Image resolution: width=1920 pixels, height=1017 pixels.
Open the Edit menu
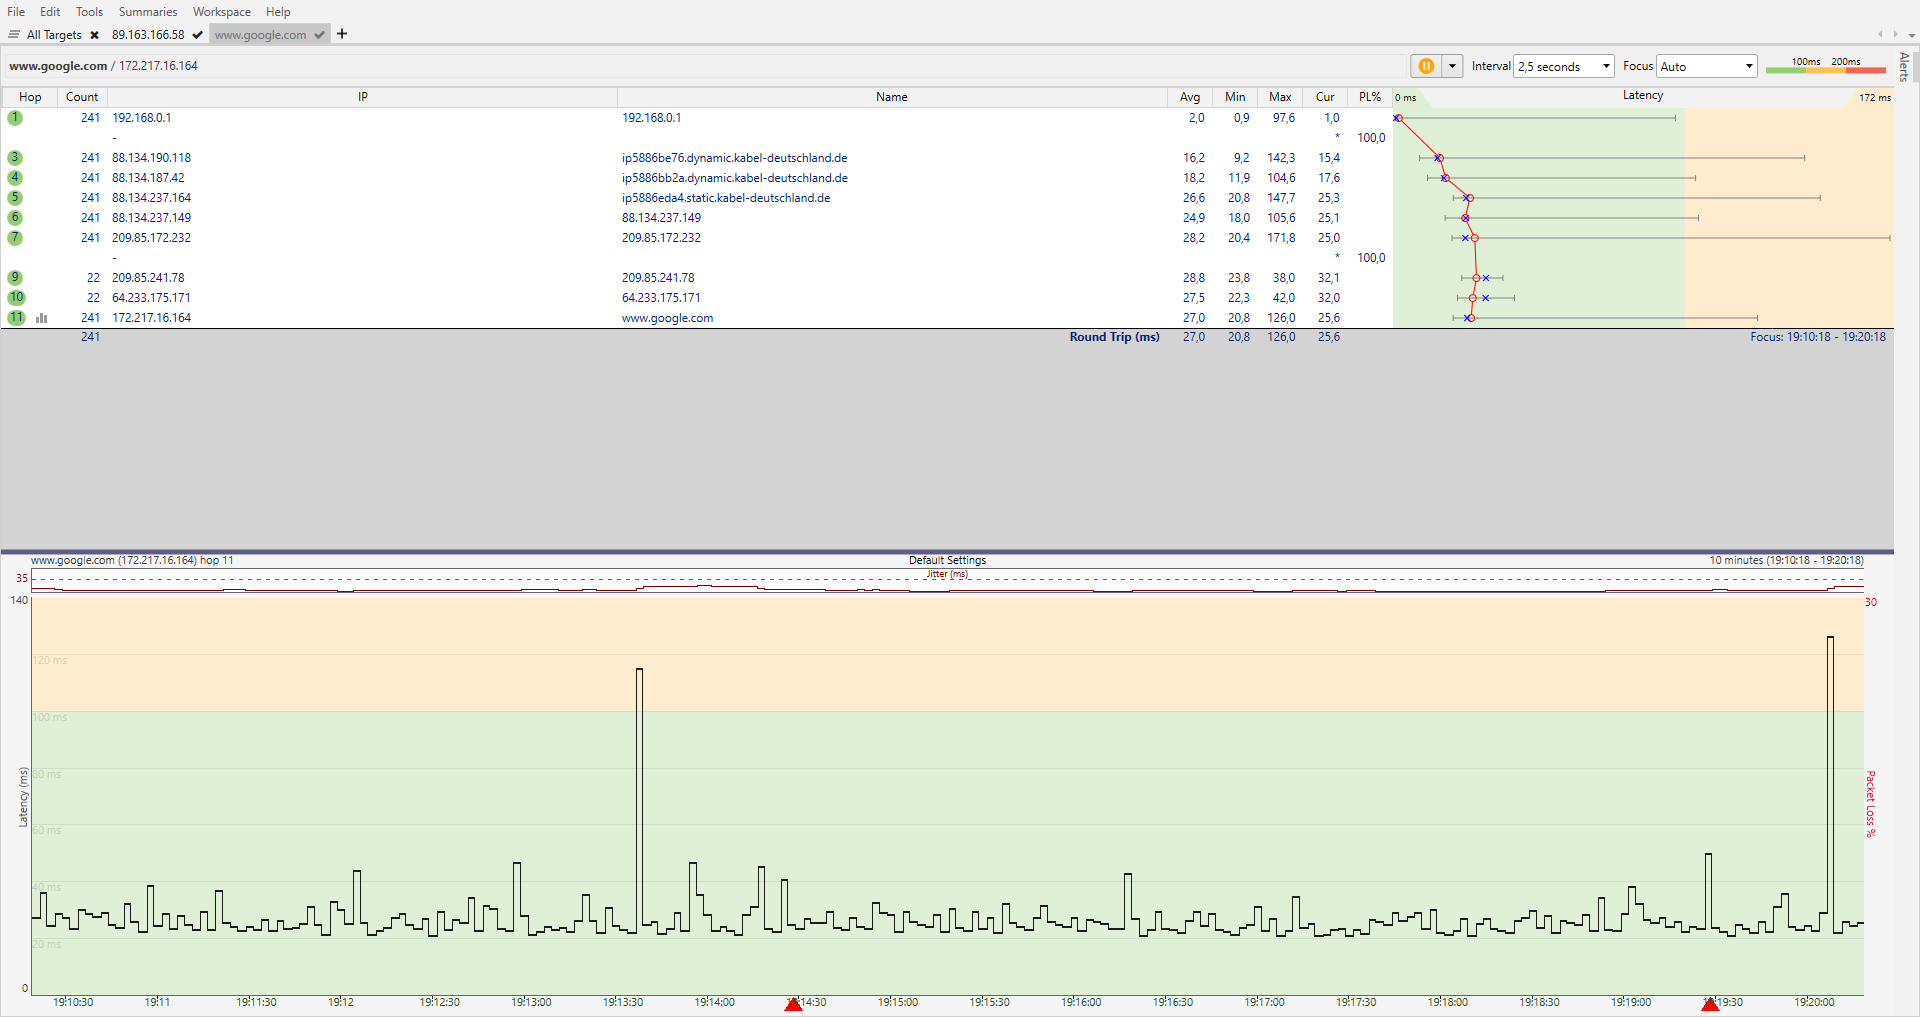click(50, 12)
